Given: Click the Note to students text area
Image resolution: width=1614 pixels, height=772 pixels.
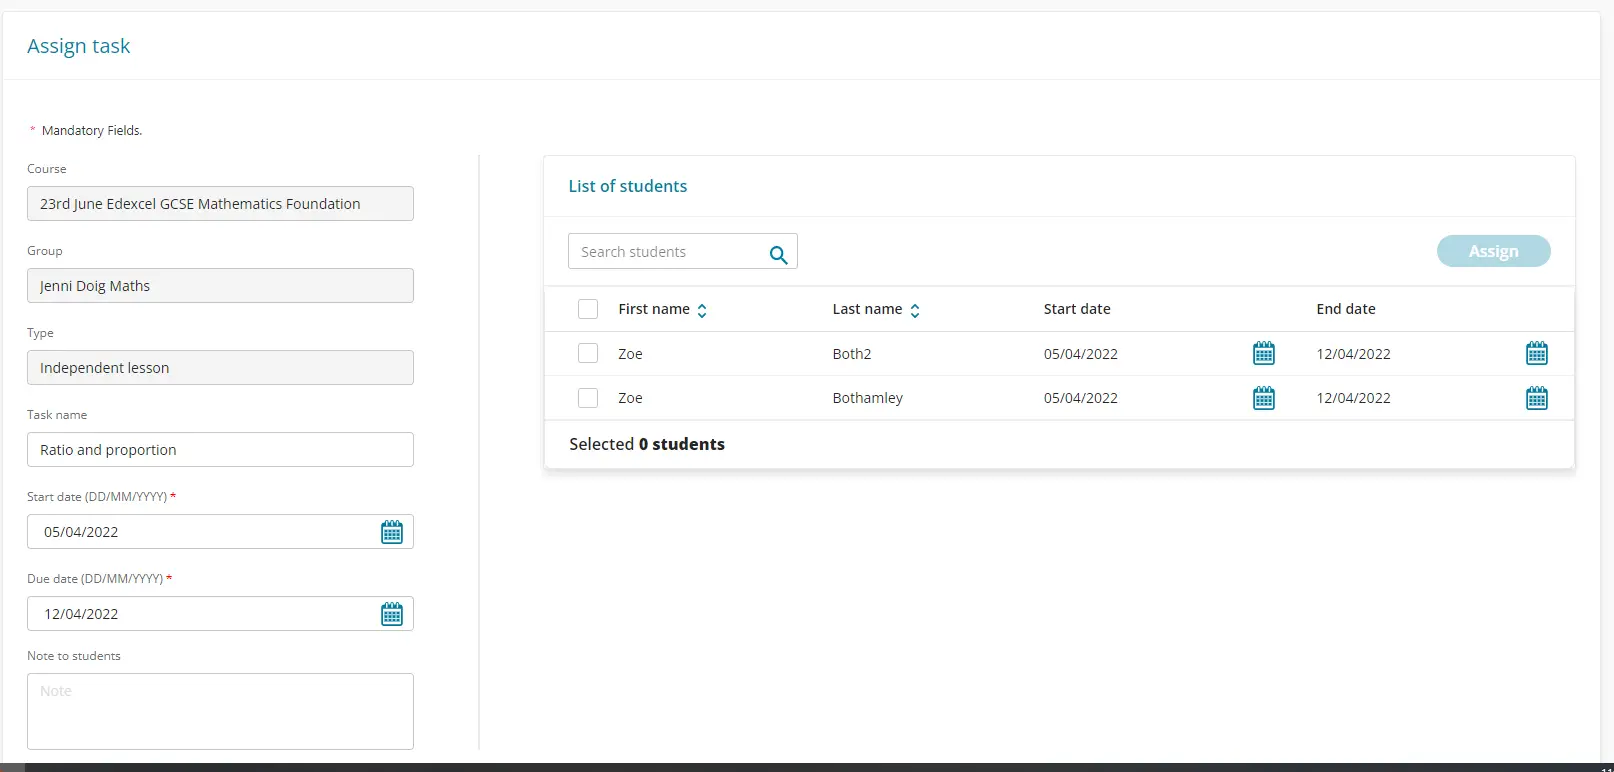Looking at the screenshot, I should pos(220,711).
